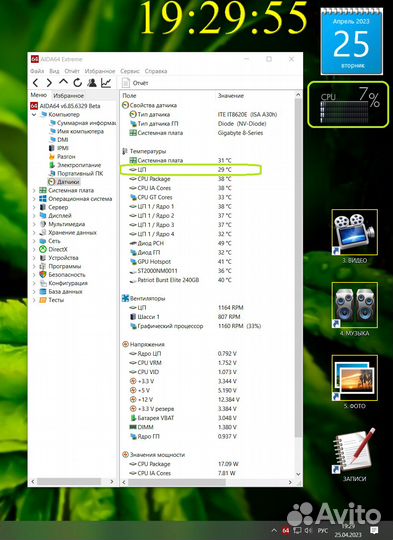Expand the DirectX tree node
Image resolution: width=393 pixels, height=540 pixels.
34,249
